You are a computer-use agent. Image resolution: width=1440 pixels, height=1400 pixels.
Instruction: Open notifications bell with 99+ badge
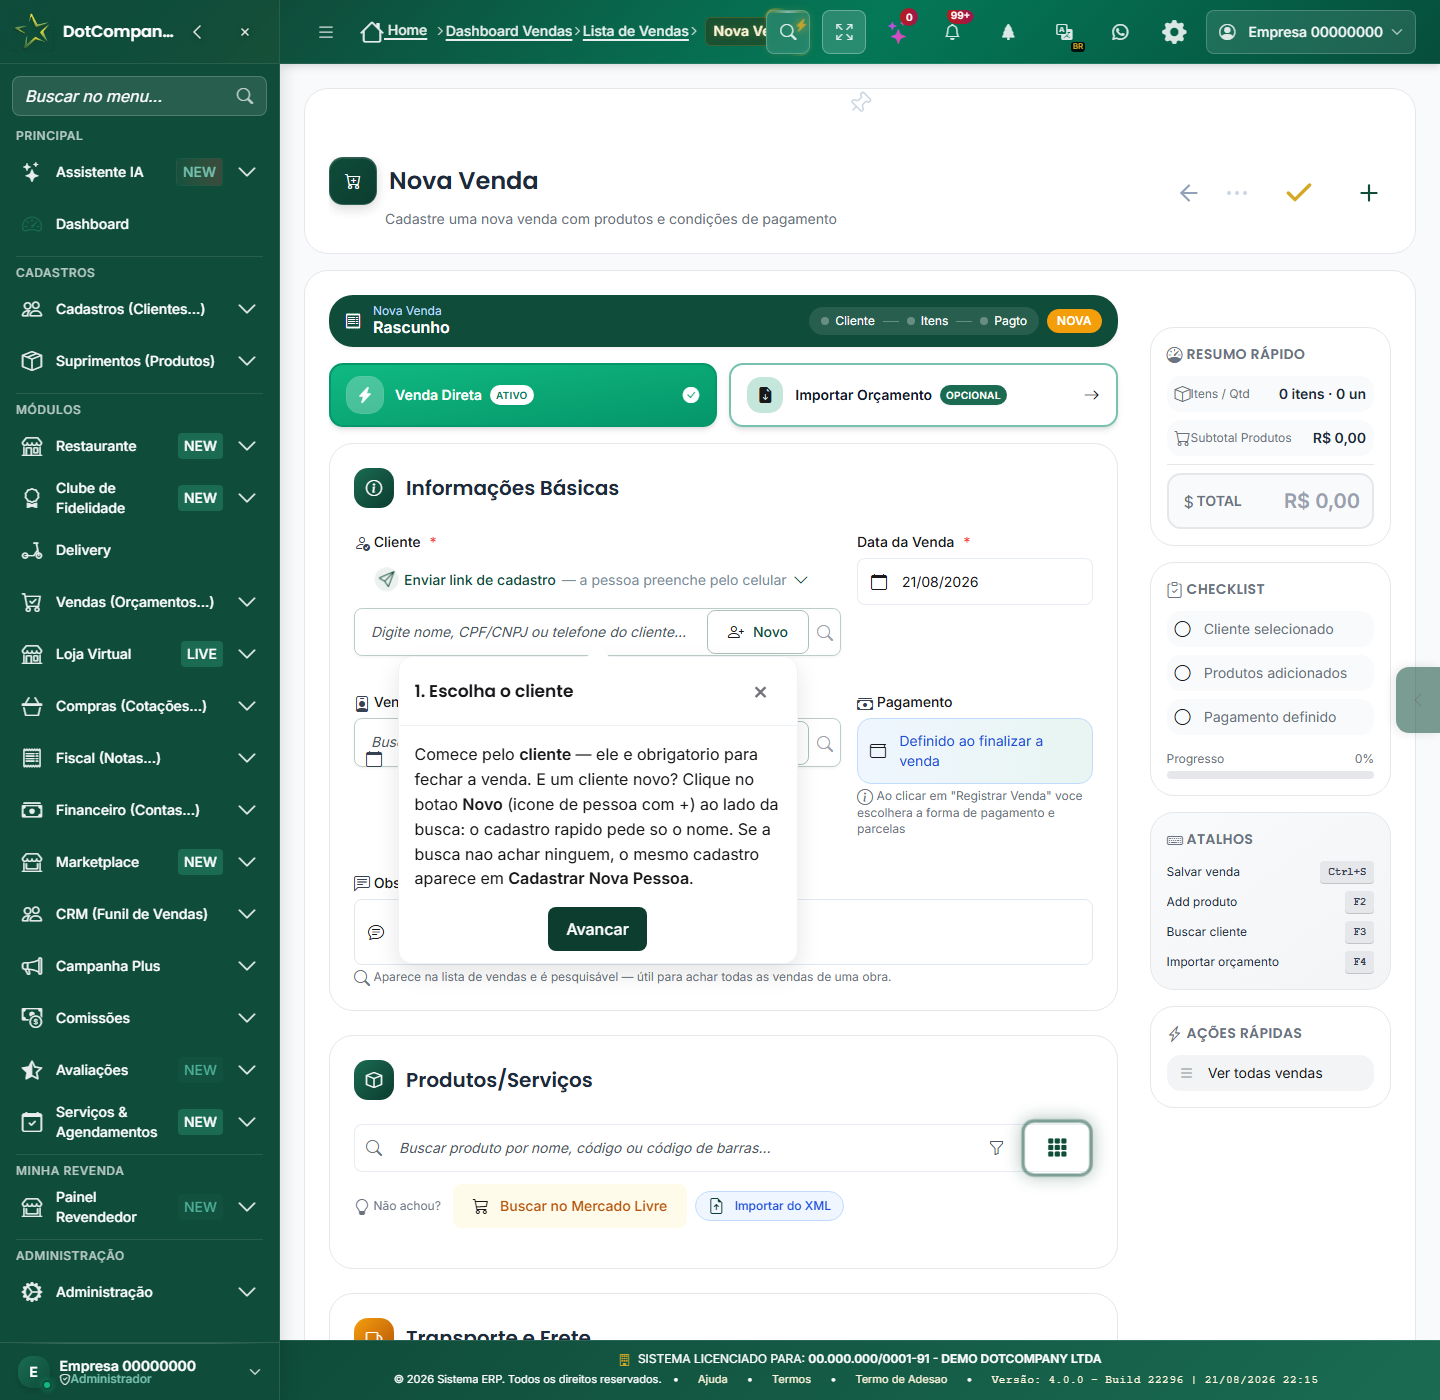(952, 32)
